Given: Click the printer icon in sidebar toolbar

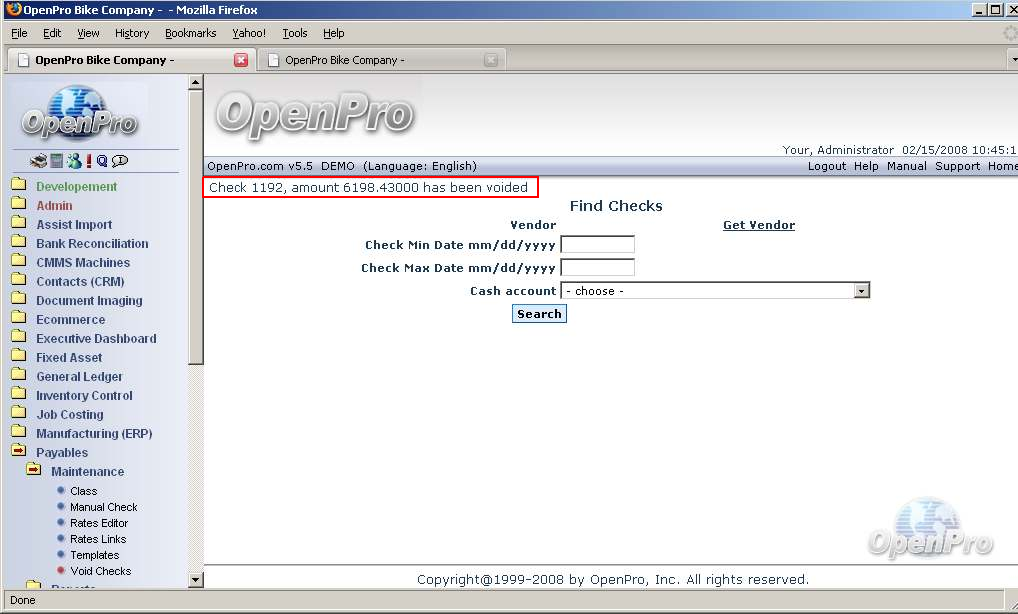Looking at the screenshot, I should point(39,161).
